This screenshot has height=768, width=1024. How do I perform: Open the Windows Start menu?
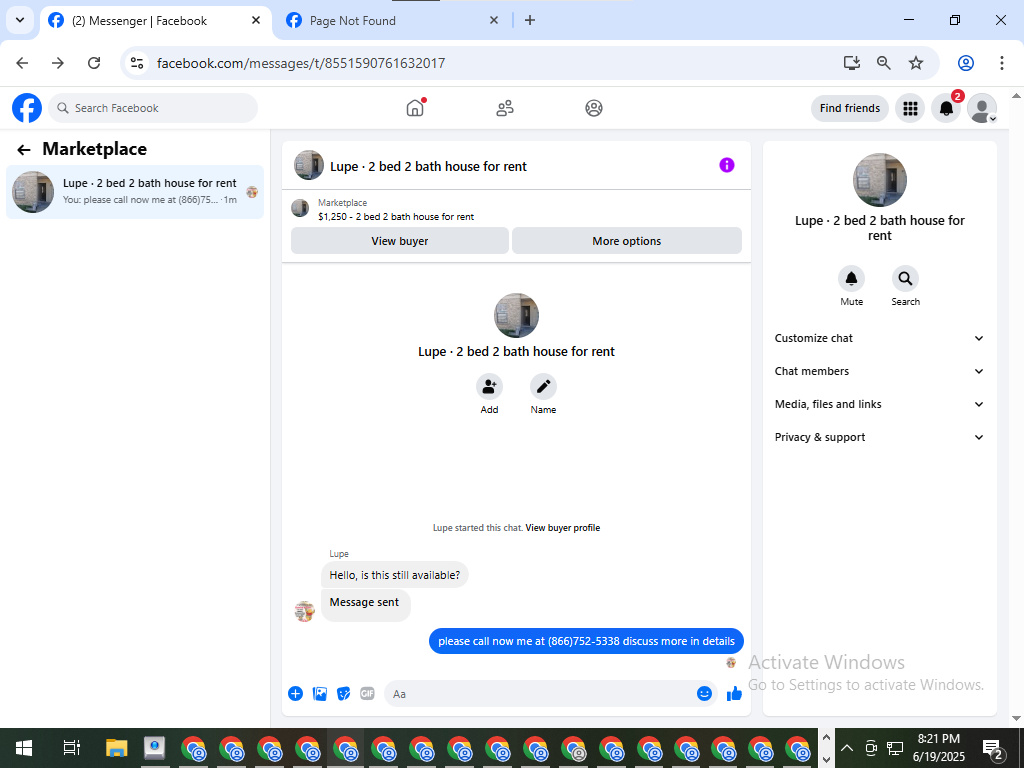tap(24, 748)
